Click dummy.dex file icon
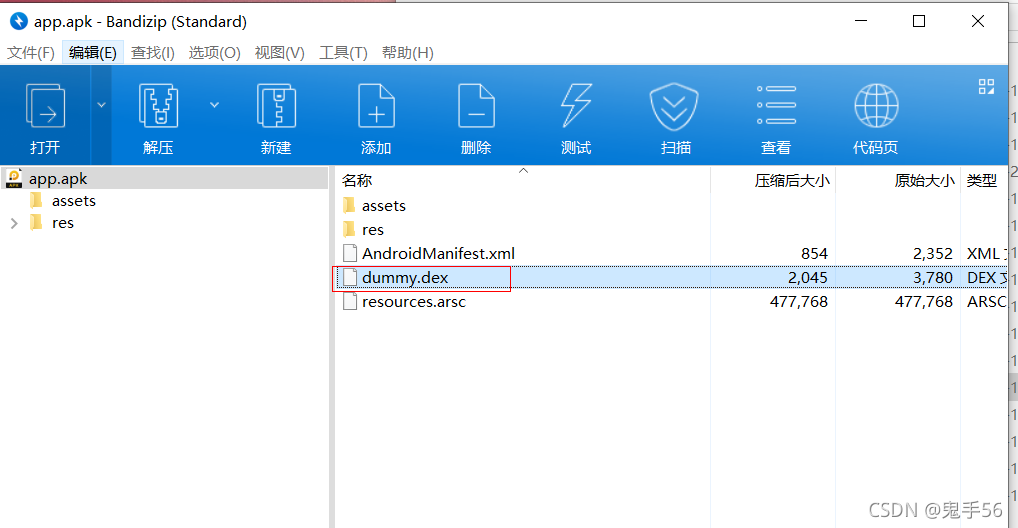Screen dimensions: 1018x528 point(350,277)
